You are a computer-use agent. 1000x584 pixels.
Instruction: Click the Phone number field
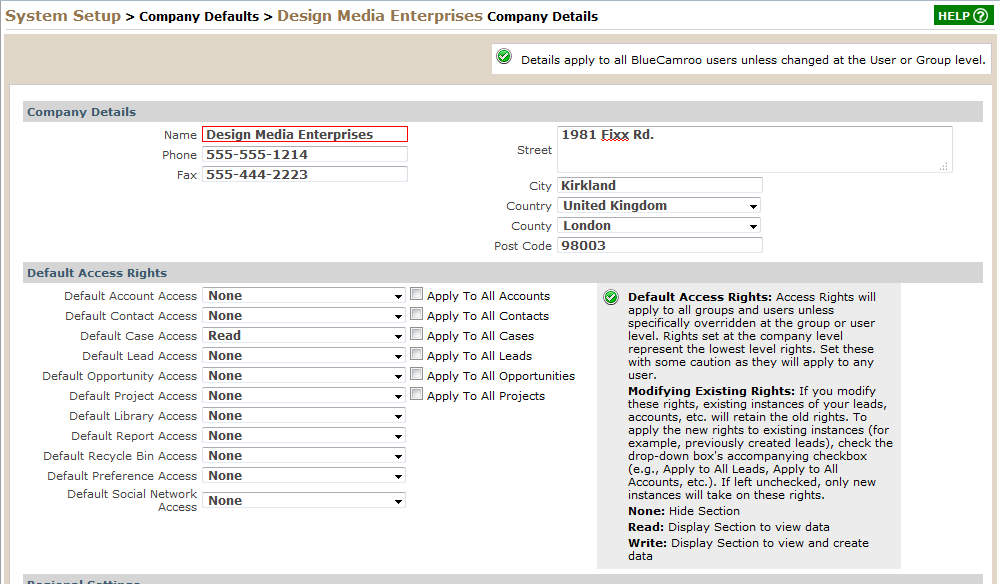(x=305, y=154)
